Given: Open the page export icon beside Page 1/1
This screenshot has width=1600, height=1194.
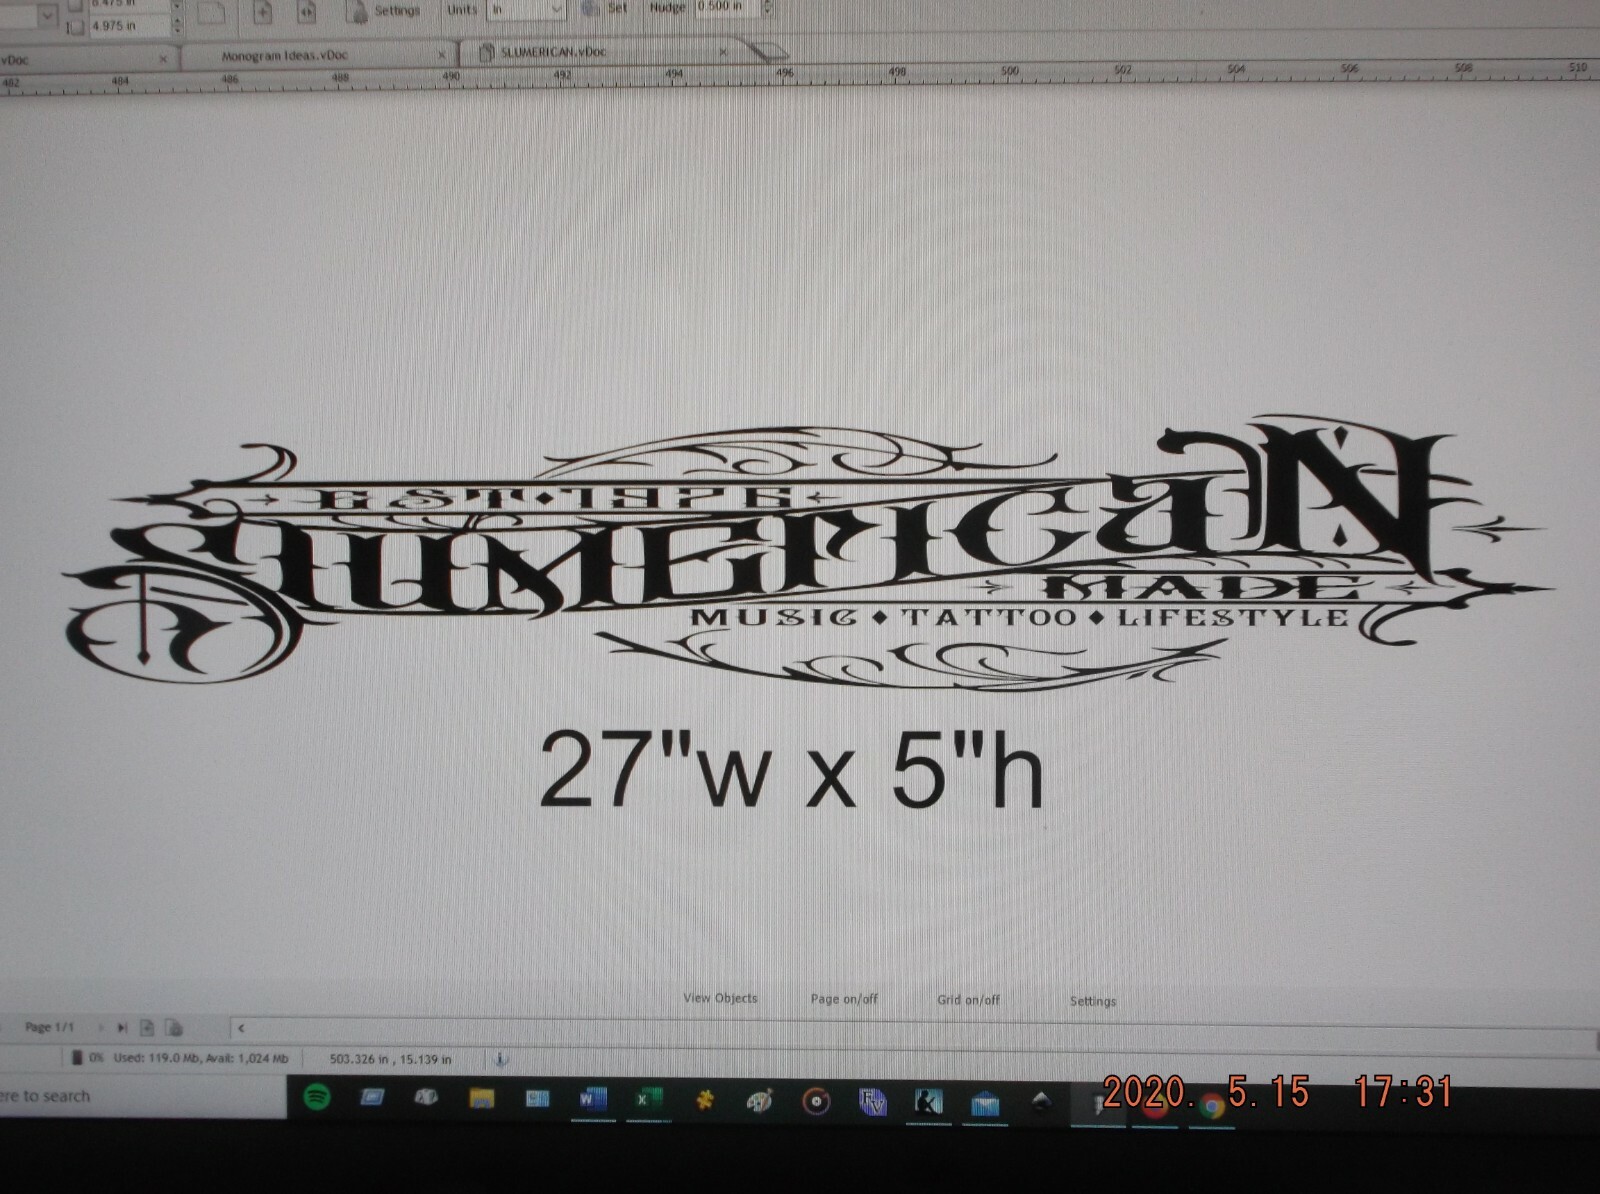Looking at the screenshot, I should click(148, 1026).
